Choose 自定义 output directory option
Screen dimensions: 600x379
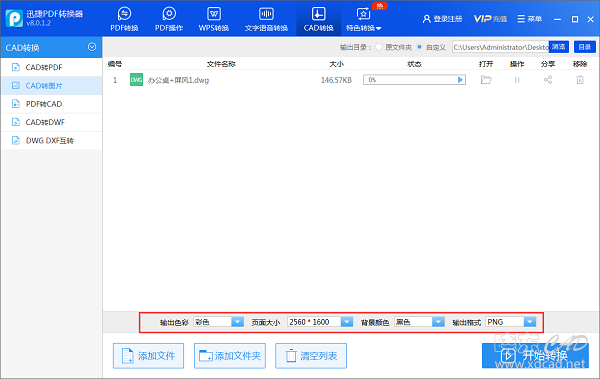432,47
